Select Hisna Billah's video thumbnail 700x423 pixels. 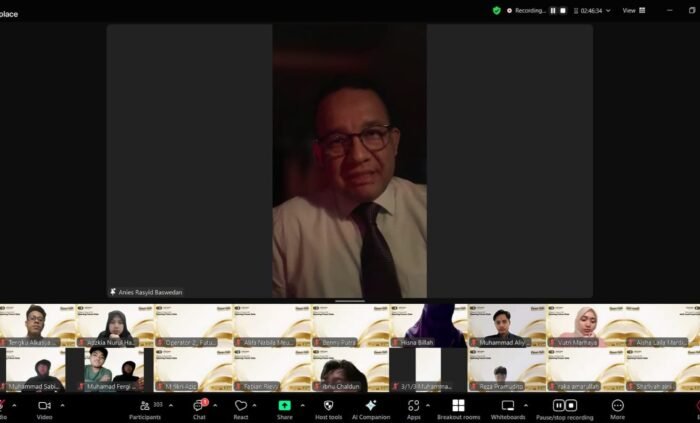(428, 326)
